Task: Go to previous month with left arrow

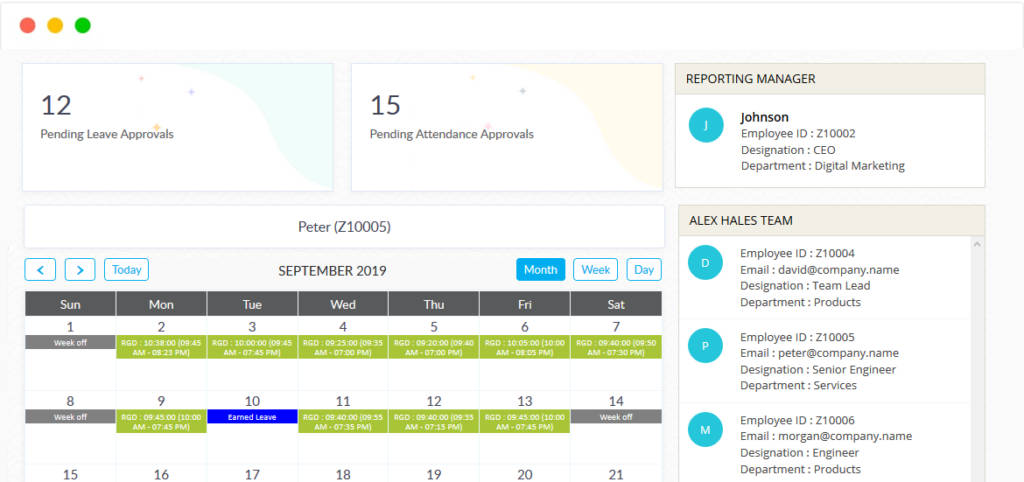Action: tap(40, 270)
